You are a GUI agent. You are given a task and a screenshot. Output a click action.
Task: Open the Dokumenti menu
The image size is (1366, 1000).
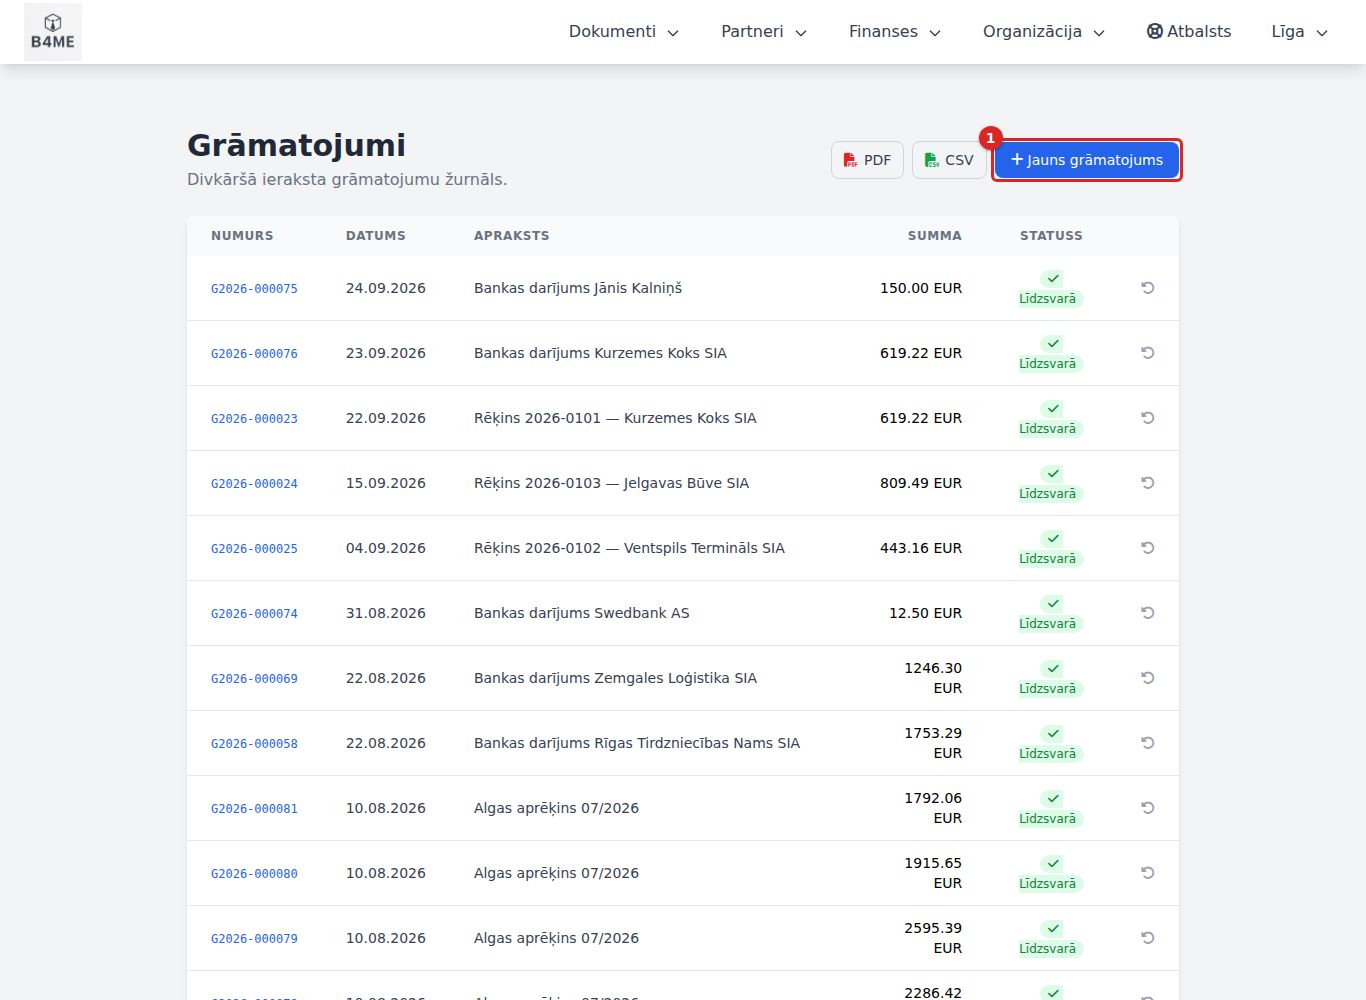pyautogui.click(x=624, y=32)
